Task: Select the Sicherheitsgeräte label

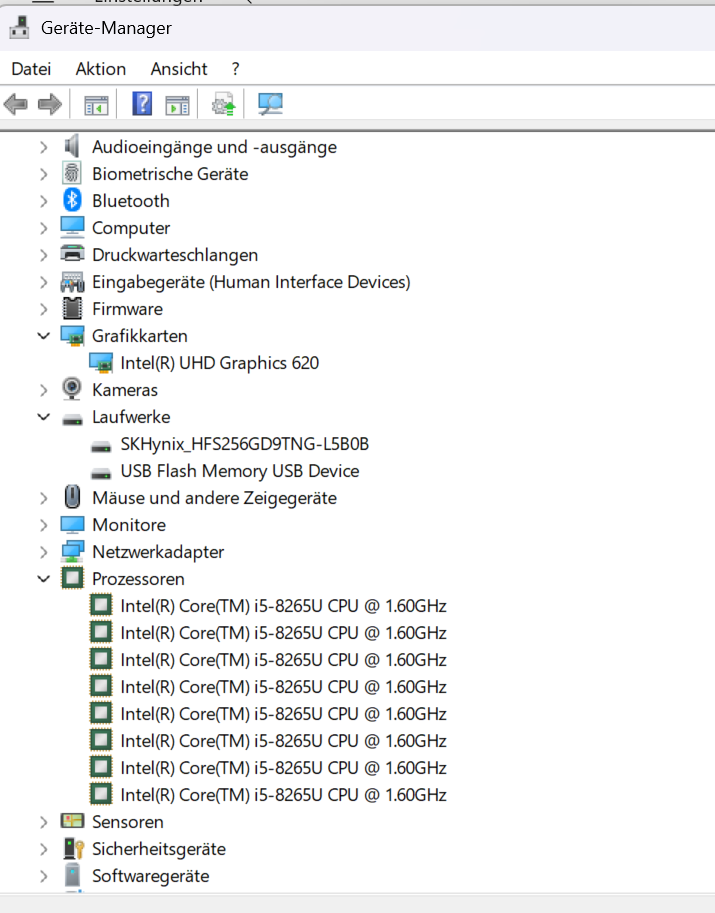Action: pyautogui.click(x=159, y=848)
